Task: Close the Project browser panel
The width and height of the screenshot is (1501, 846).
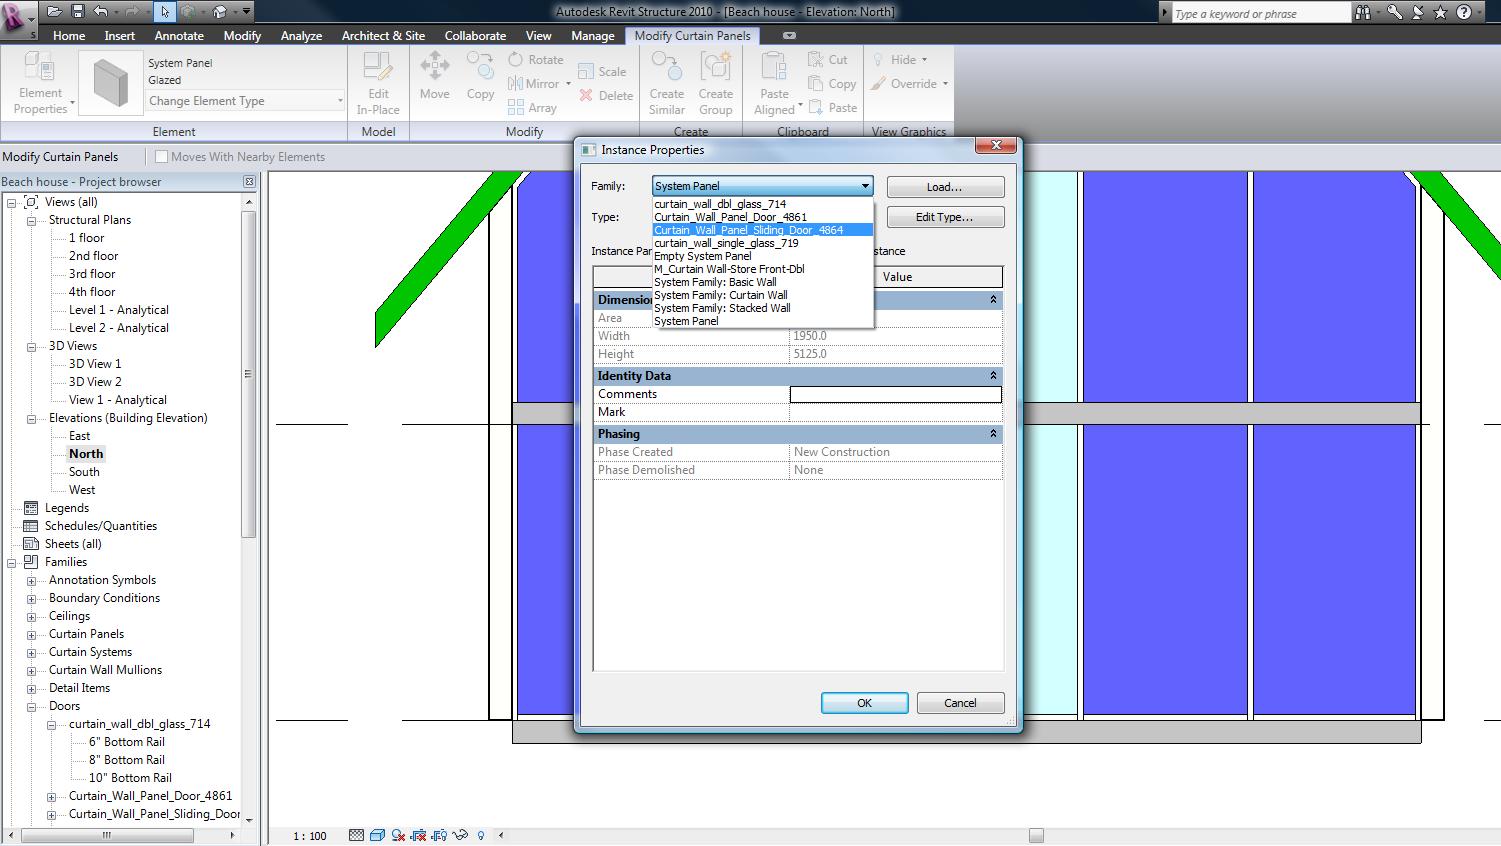Action: (249, 182)
